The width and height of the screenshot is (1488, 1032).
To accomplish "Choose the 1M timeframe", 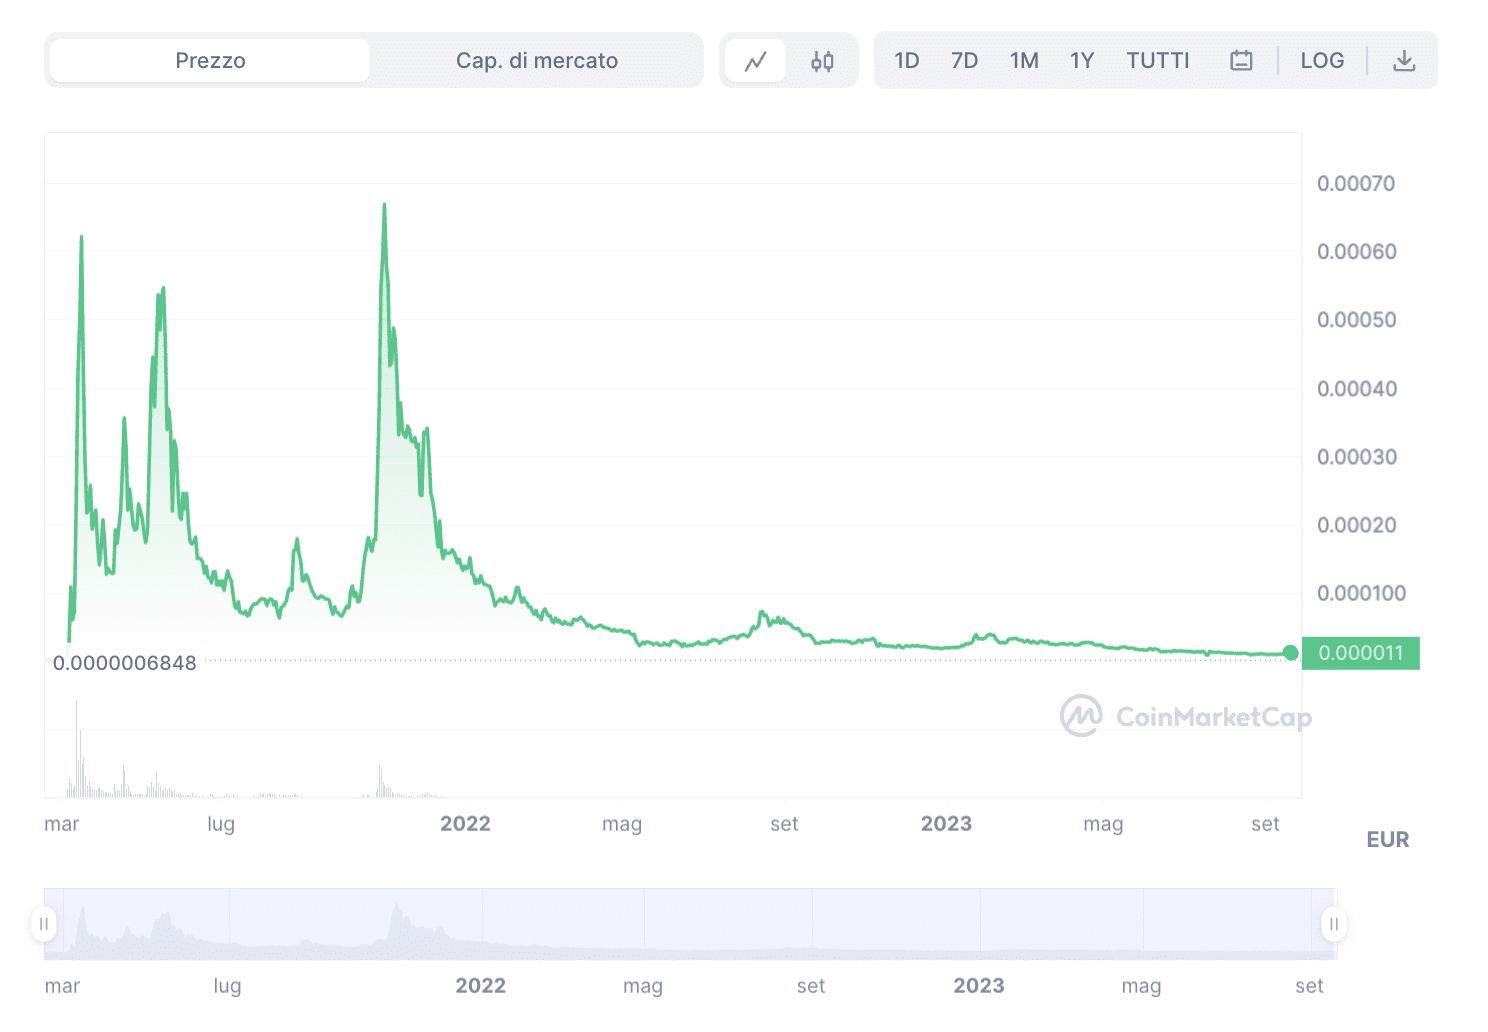I will coord(1024,60).
